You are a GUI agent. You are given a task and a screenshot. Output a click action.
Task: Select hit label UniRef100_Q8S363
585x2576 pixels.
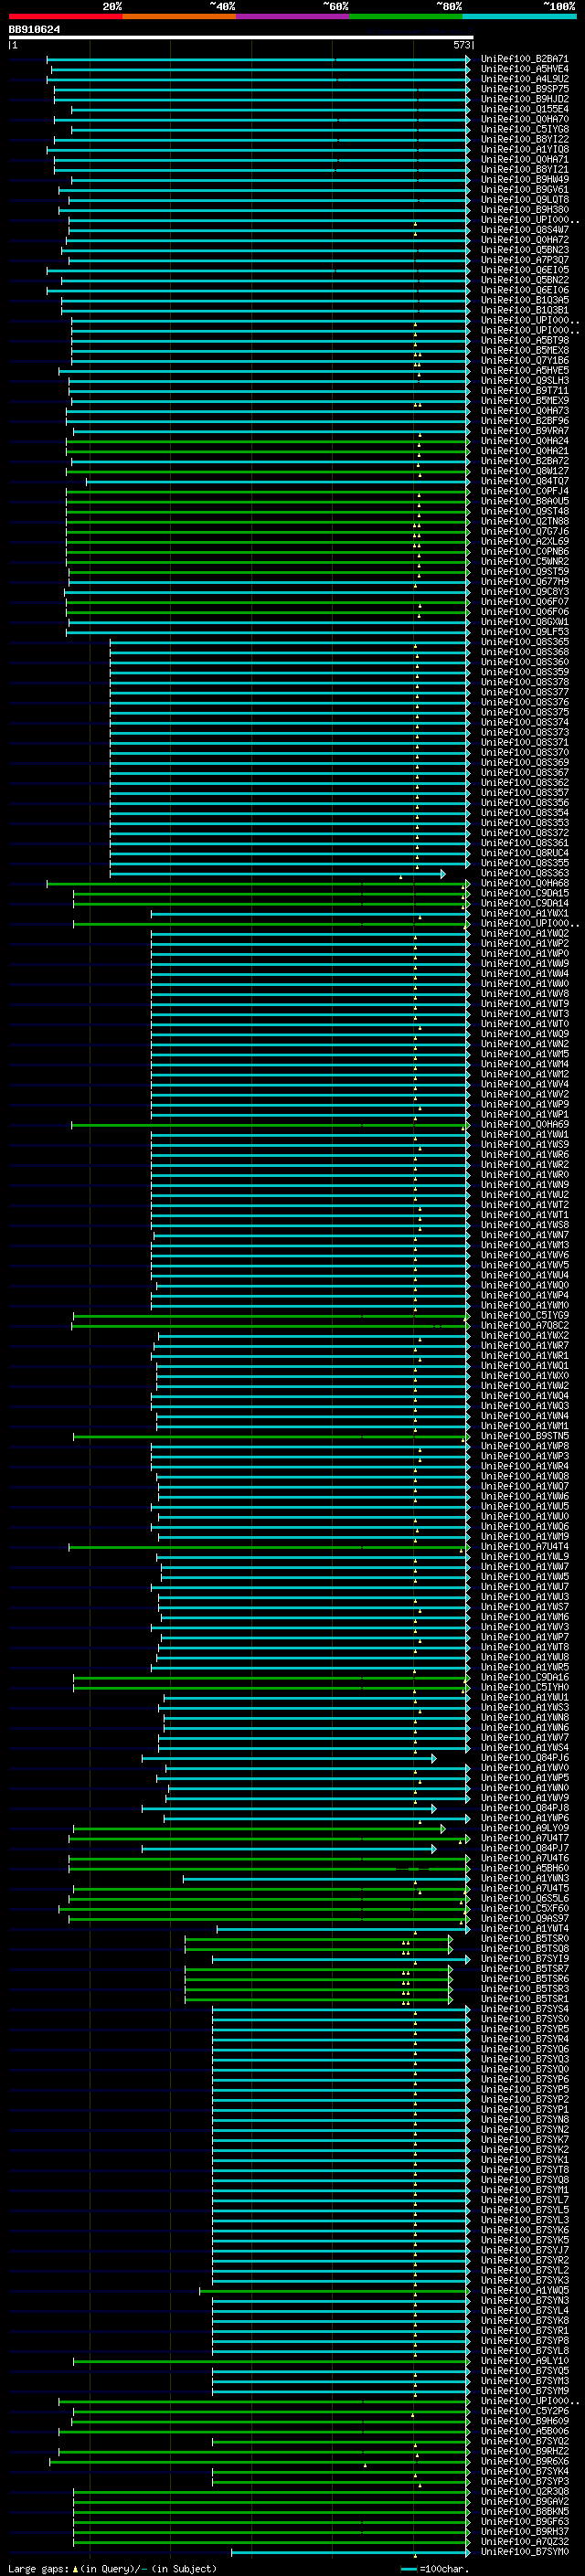coord(524,873)
